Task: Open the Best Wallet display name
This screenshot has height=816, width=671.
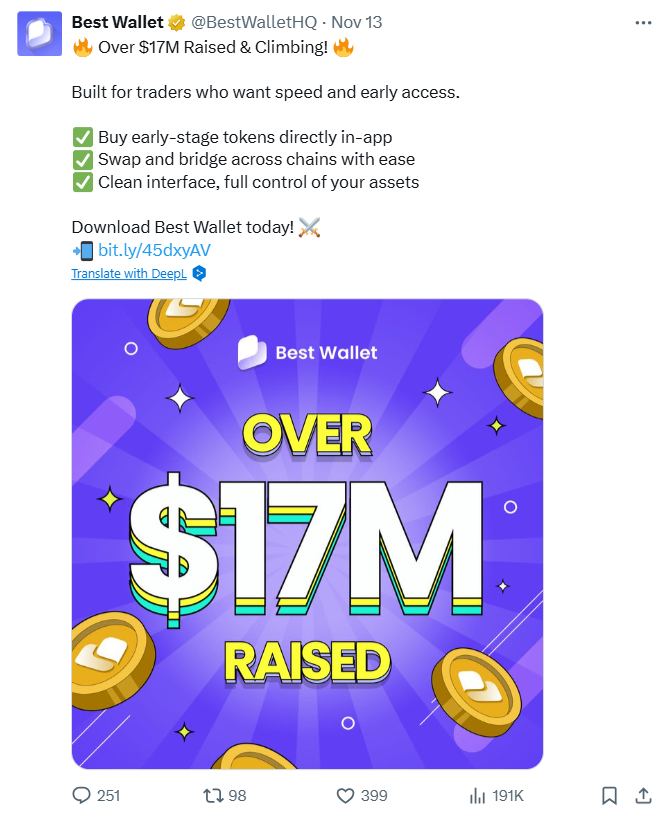Action: click(117, 23)
